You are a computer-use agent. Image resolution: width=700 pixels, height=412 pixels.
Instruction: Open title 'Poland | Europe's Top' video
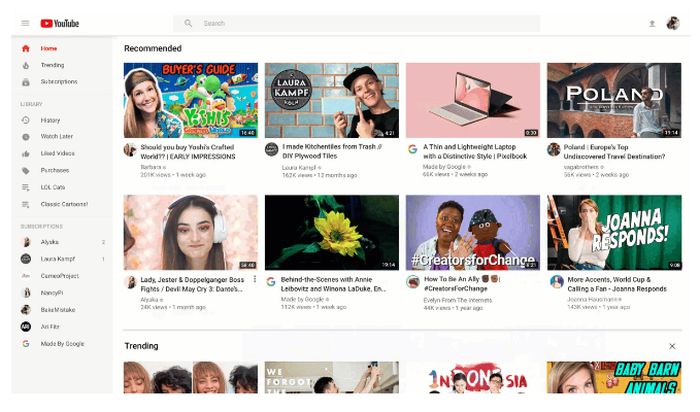point(614,152)
